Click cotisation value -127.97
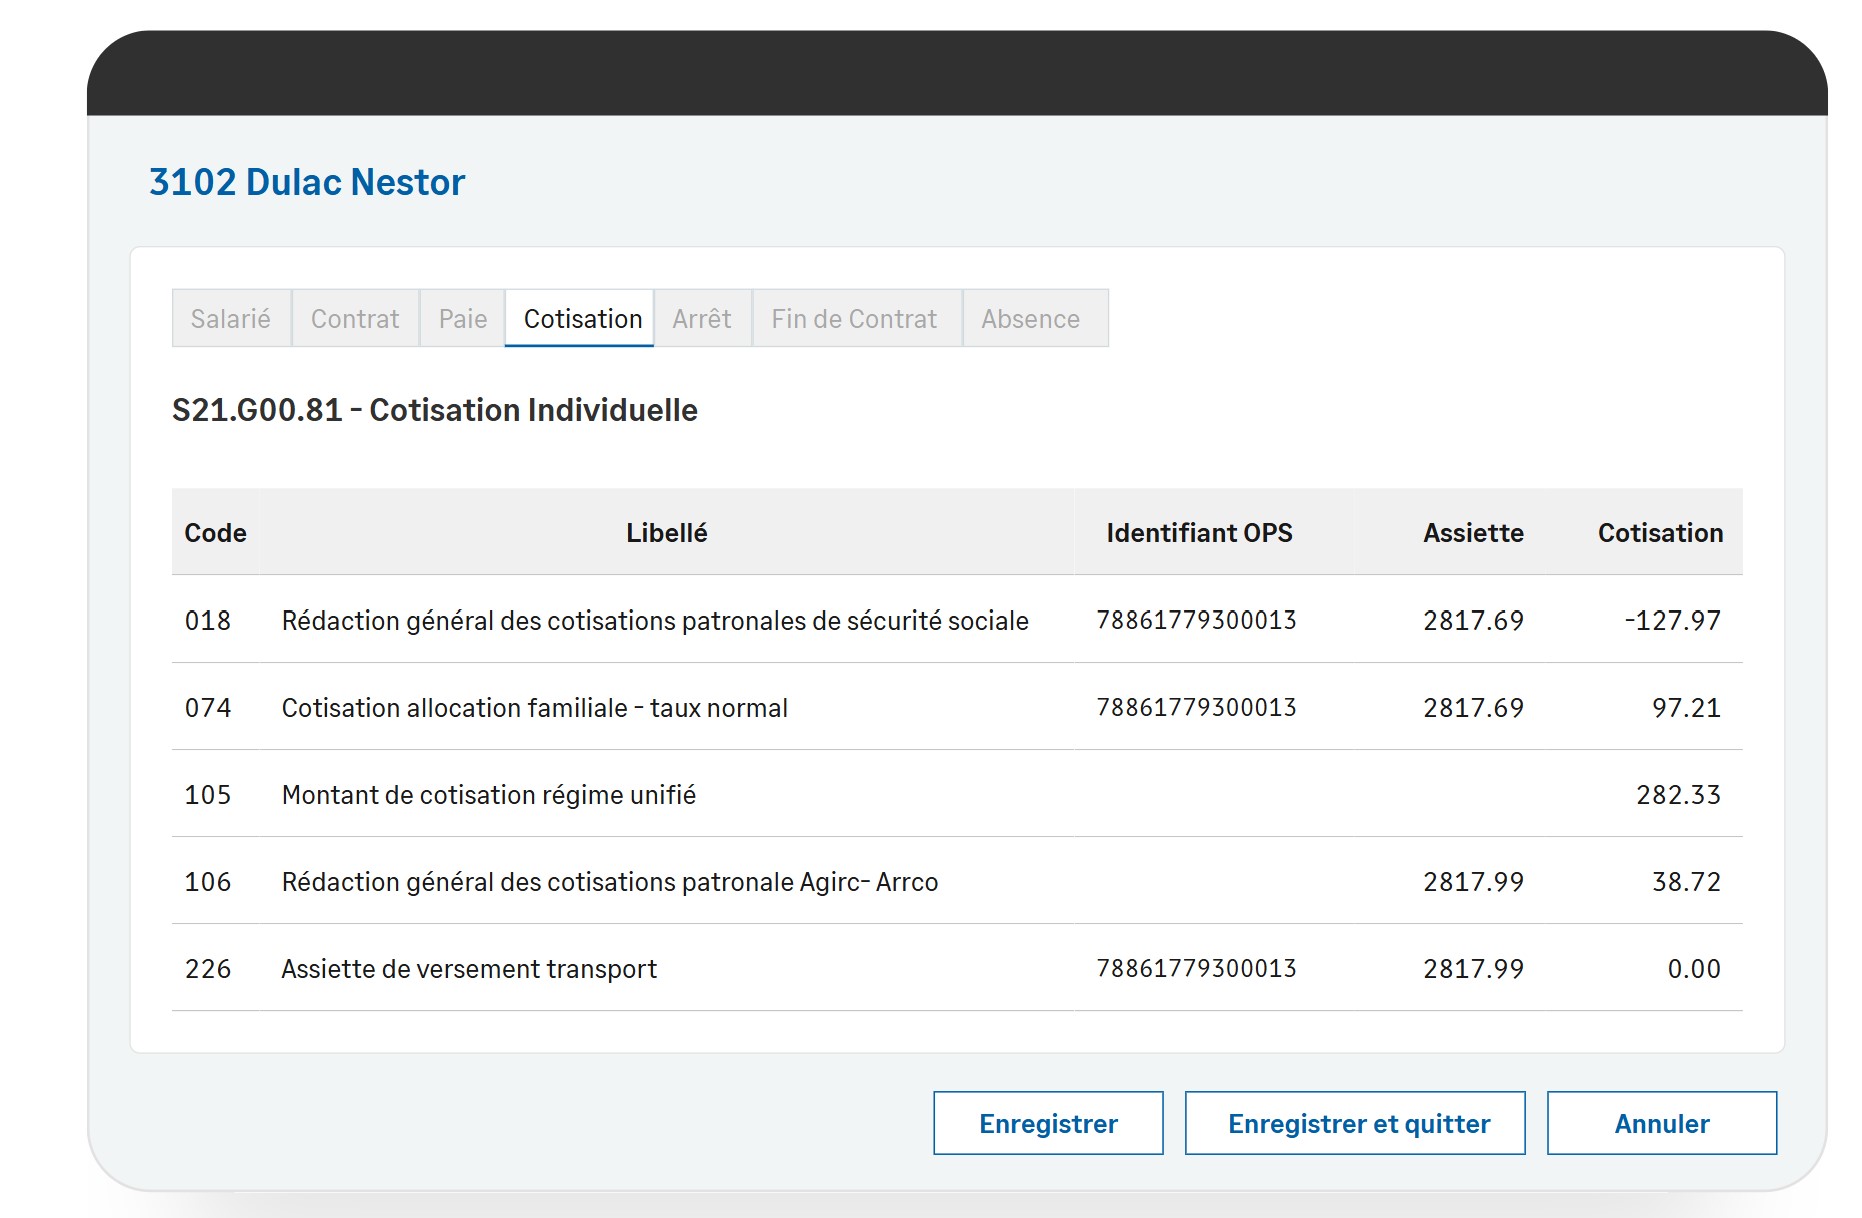The image size is (1862, 1218). [x=1673, y=621]
